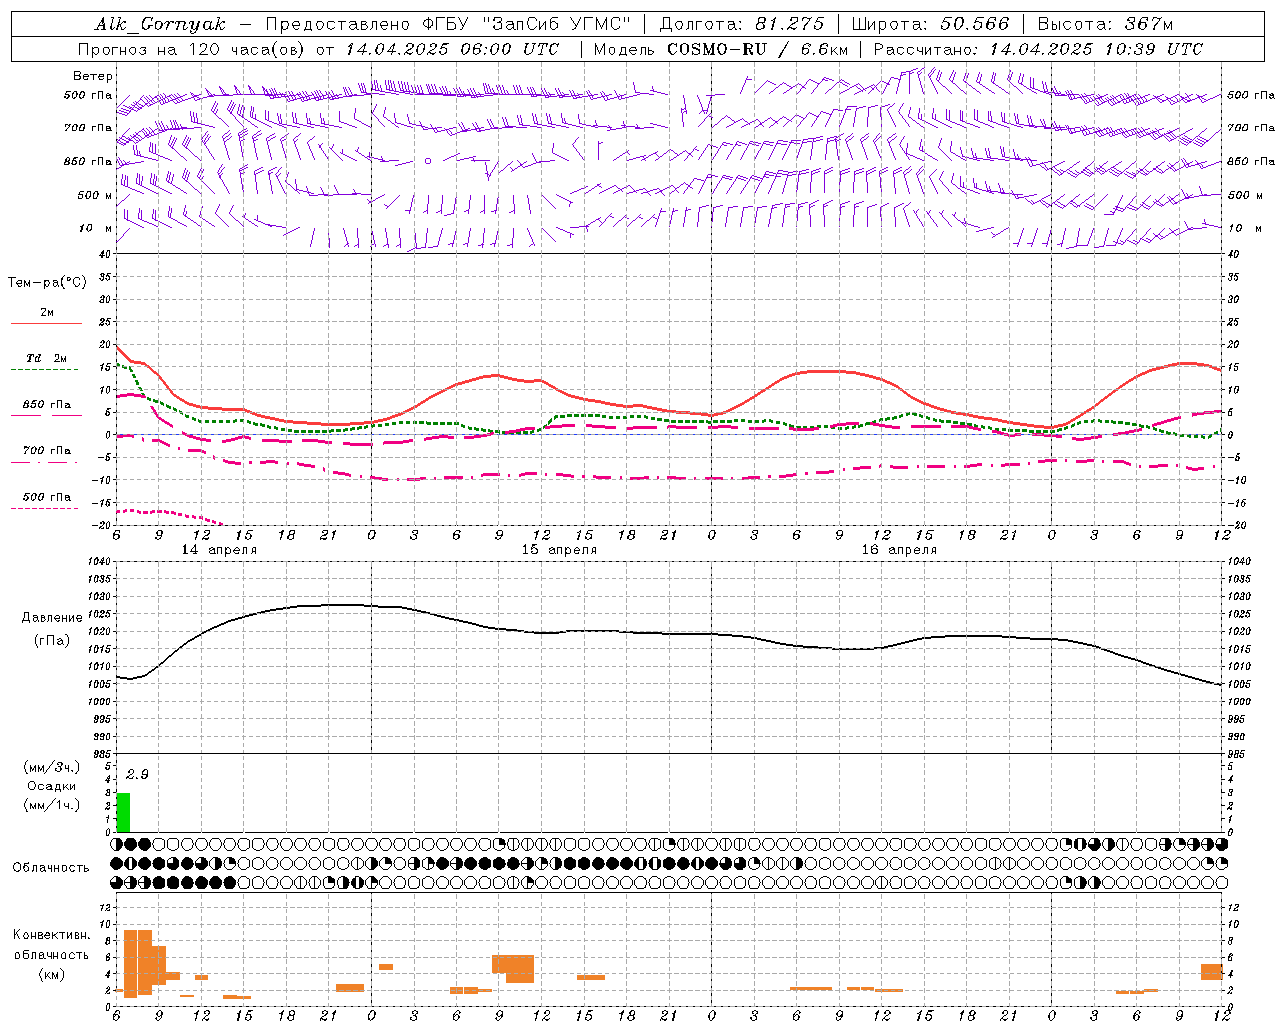This screenshot has height=1024, width=1280.
Task: Click the 'Долгота: 81.275' longitude value
Action: click(x=741, y=24)
